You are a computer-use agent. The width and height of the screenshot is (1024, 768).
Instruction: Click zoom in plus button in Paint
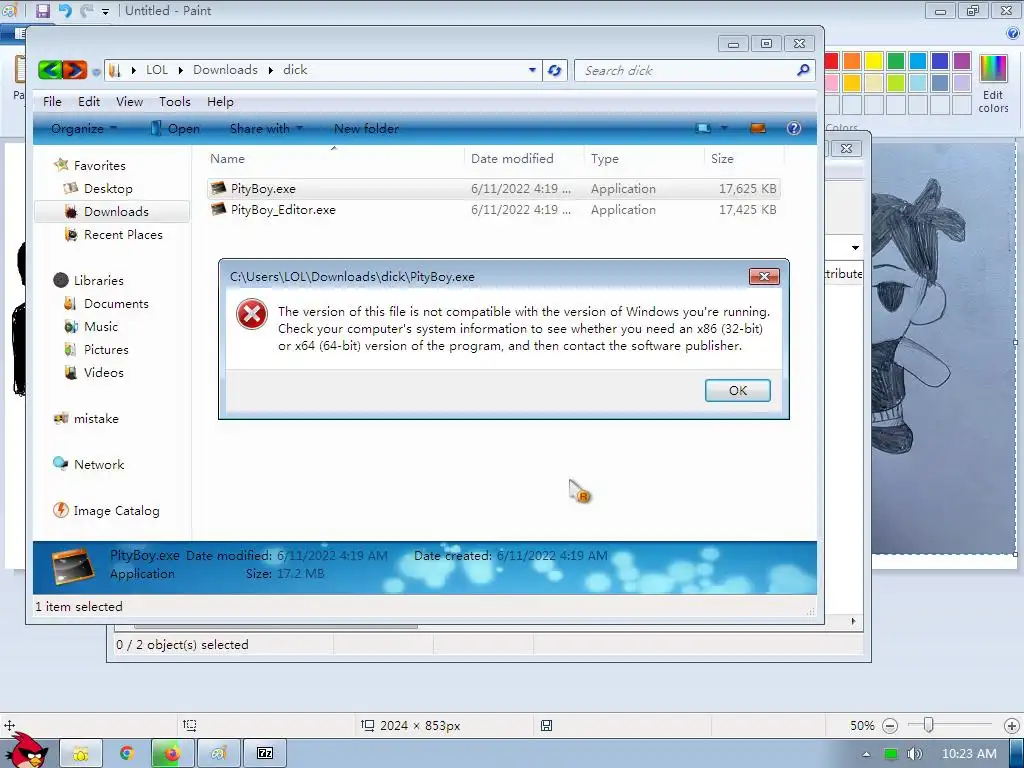point(1012,726)
